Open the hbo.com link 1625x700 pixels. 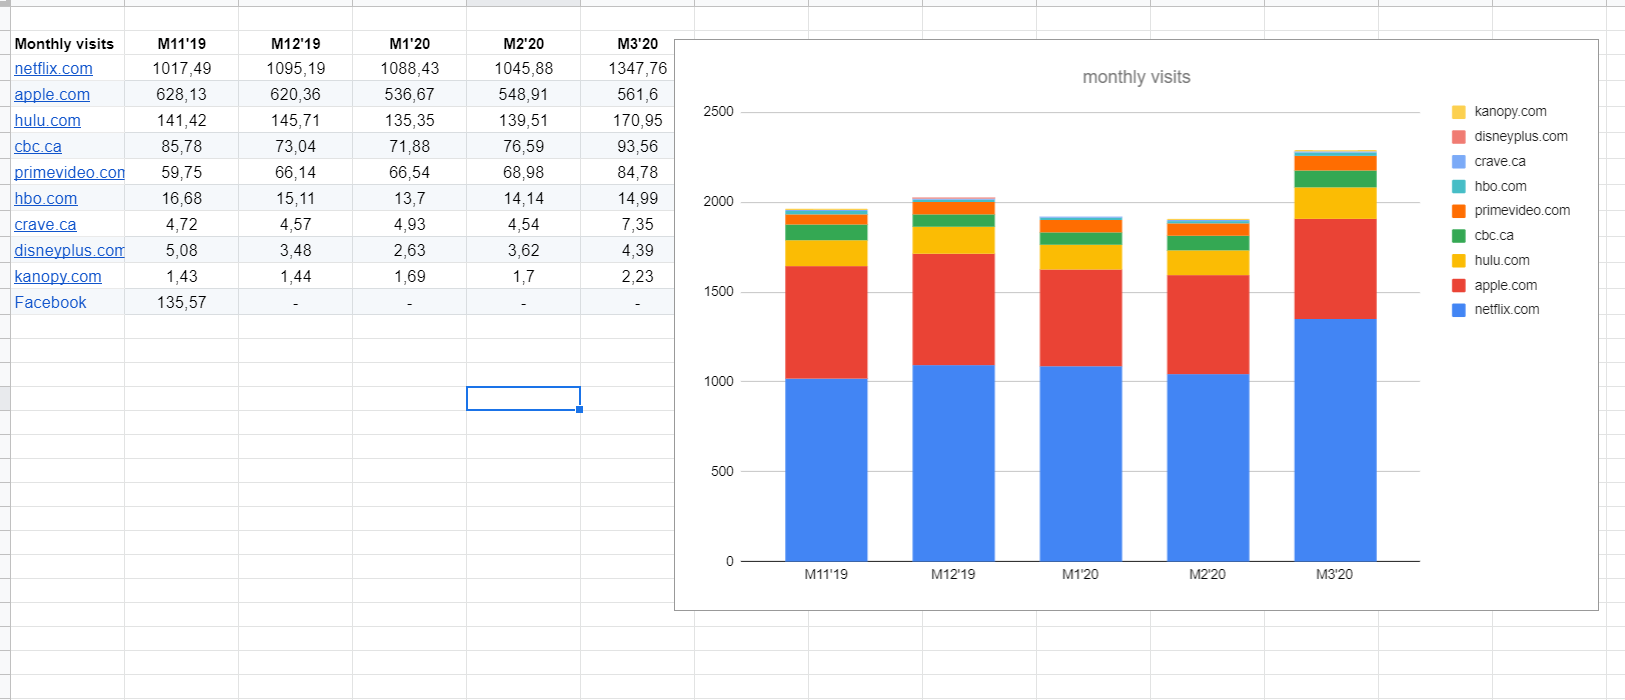coord(45,198)
